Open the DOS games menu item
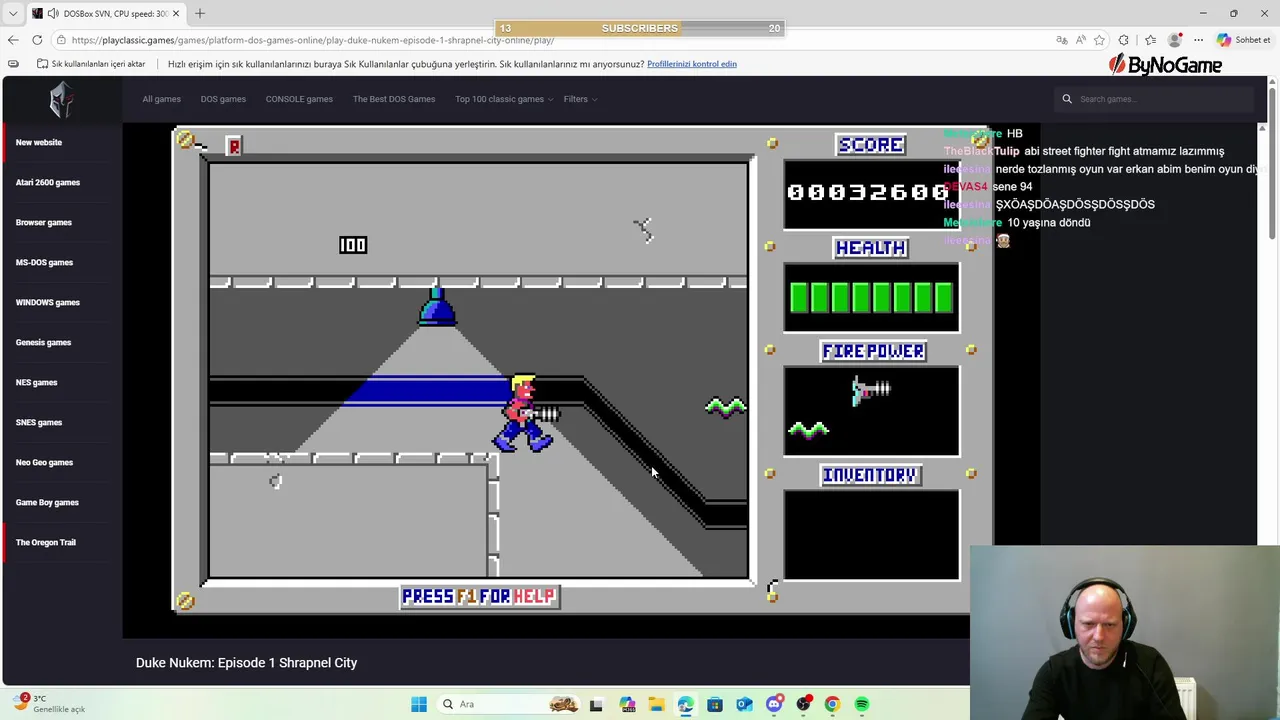Screen dimensions: 1280x720 pyautogui.click(x=223, y=99)
